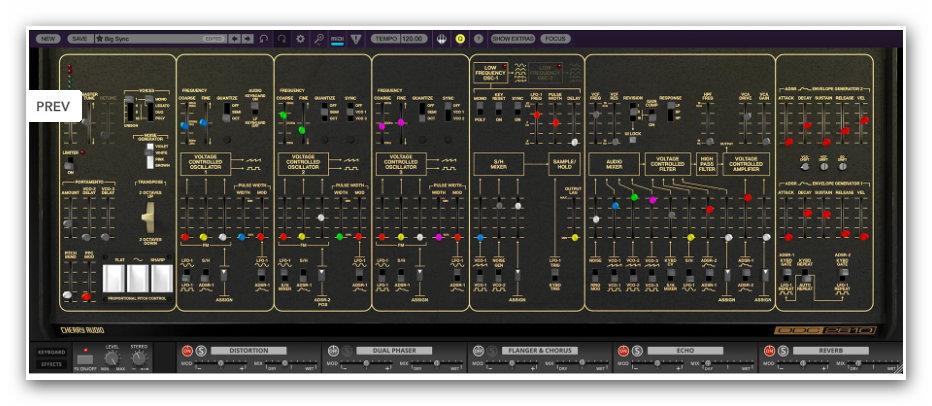Toggle DUAL PHASER power button

point(332,351)
